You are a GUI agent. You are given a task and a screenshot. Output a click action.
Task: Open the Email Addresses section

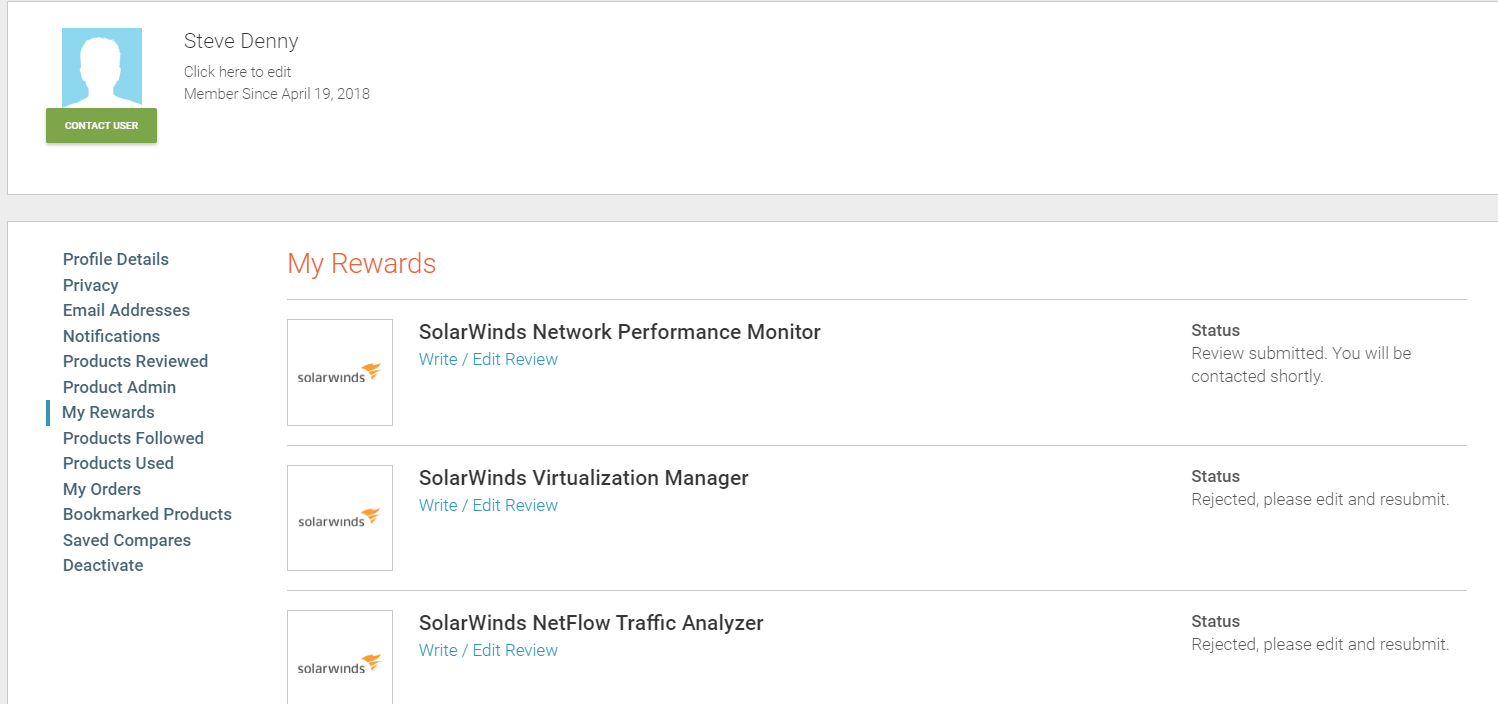(x=126, y=310)
